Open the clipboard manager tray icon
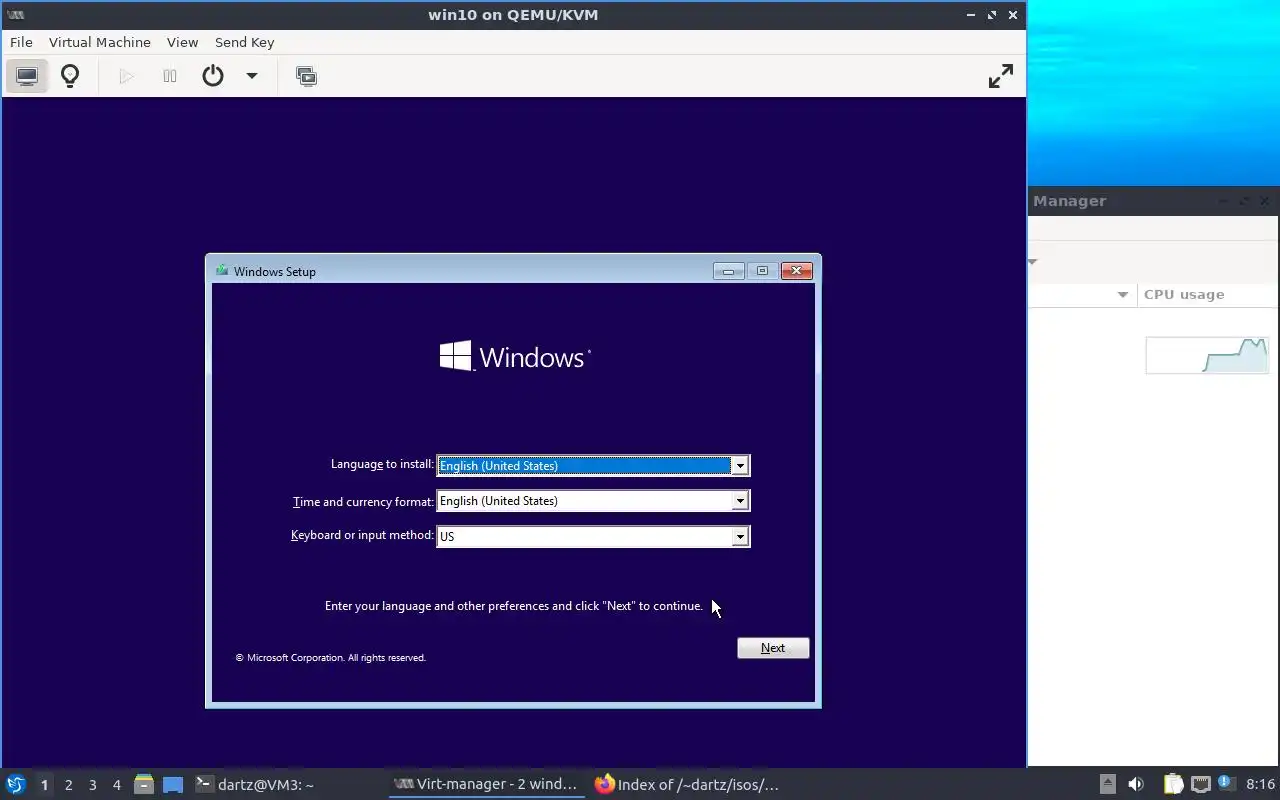 (1174, 785)
